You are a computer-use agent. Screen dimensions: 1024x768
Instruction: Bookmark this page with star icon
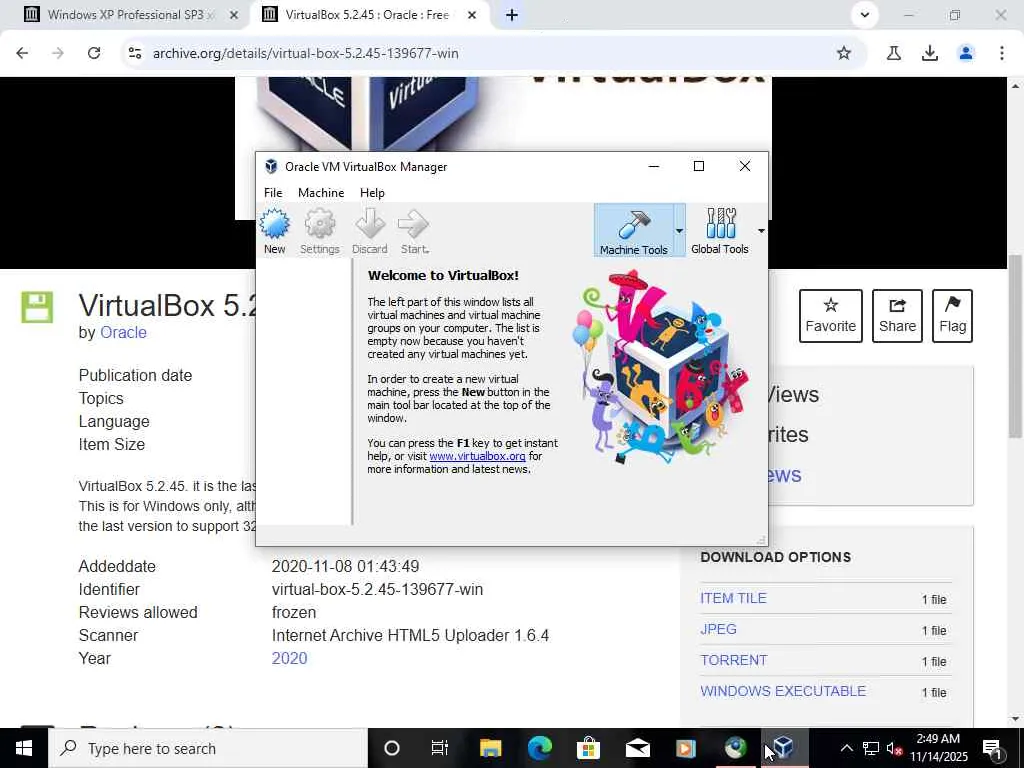pyautogui.click(x=844, y=53)
